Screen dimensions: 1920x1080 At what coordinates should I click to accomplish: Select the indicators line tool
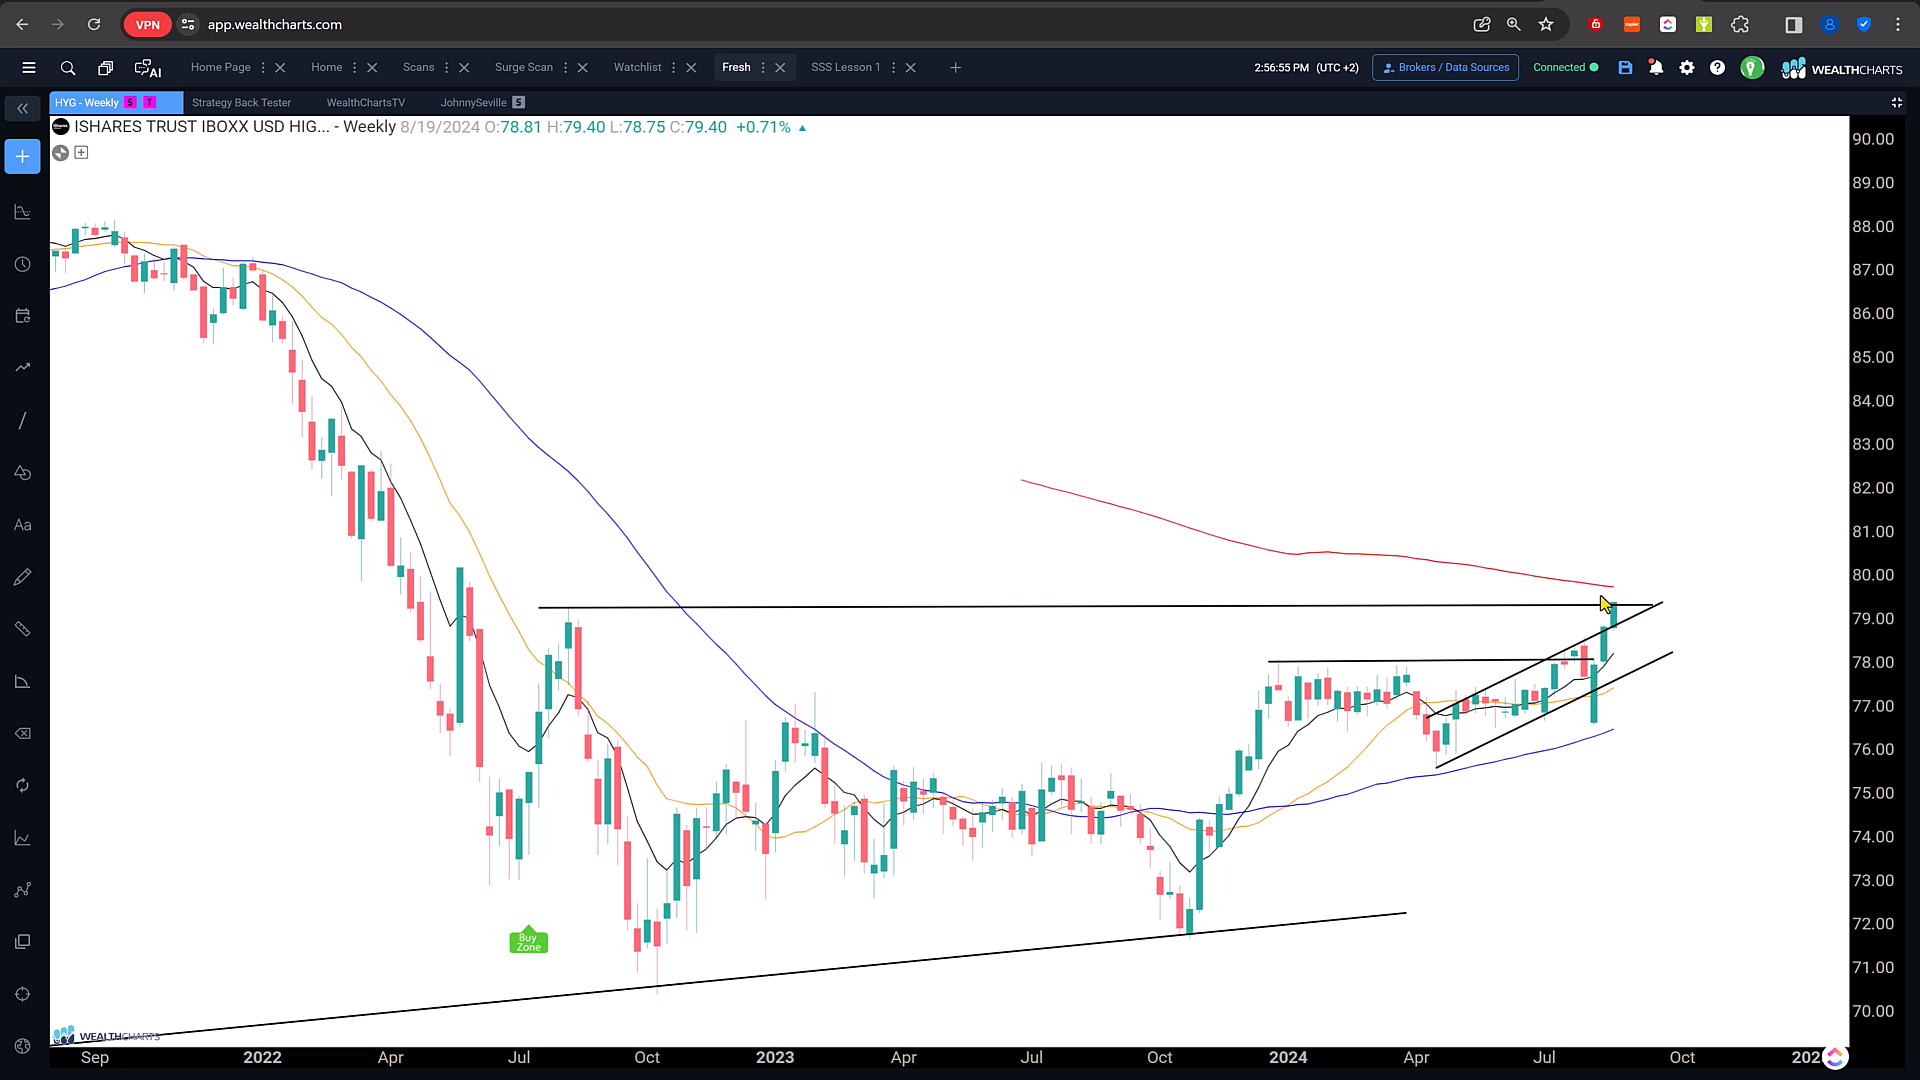coord(22,368)
